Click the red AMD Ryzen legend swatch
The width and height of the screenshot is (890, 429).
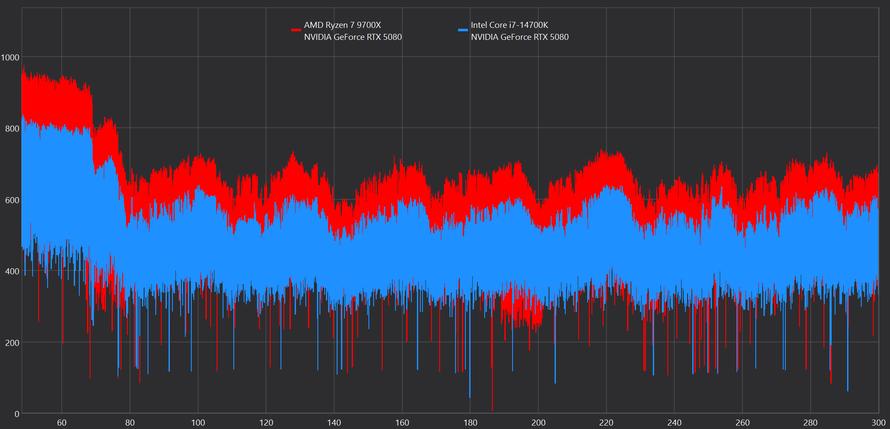[x=296, y=30]
